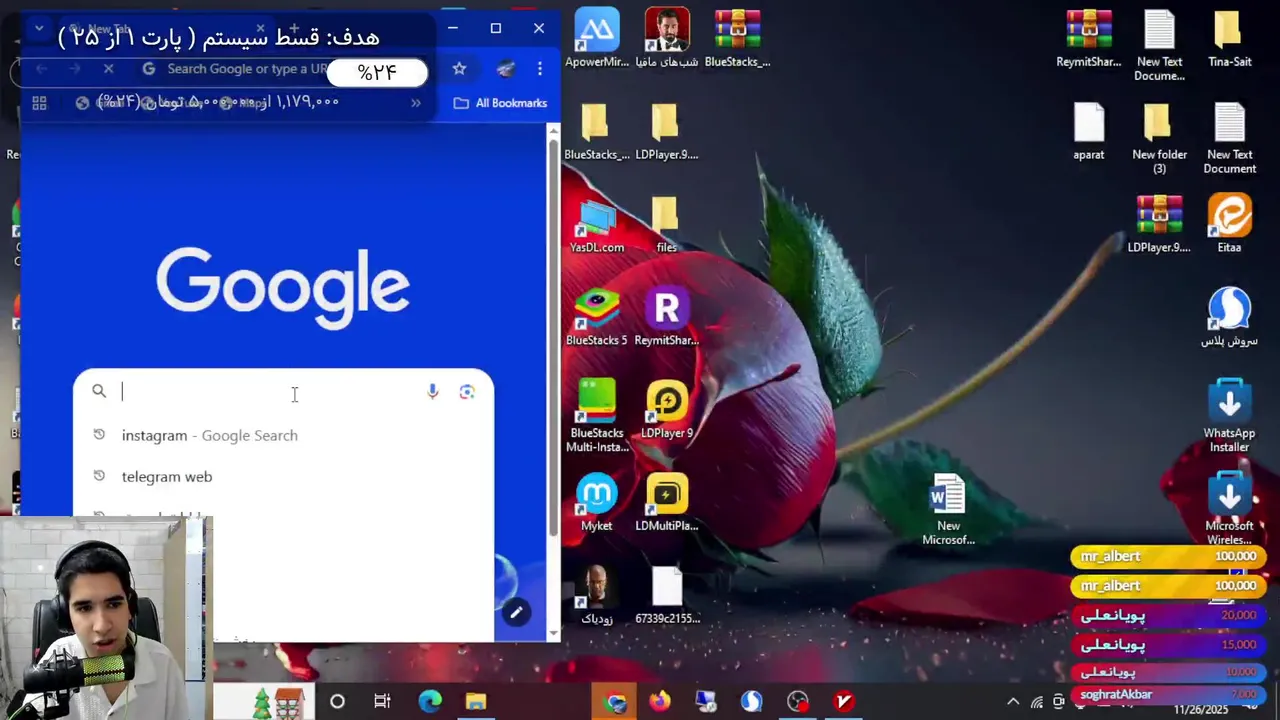Select the New Microsoft Word document icon
The width and height of the screenshot is (1280, 720).
(948, 510)
